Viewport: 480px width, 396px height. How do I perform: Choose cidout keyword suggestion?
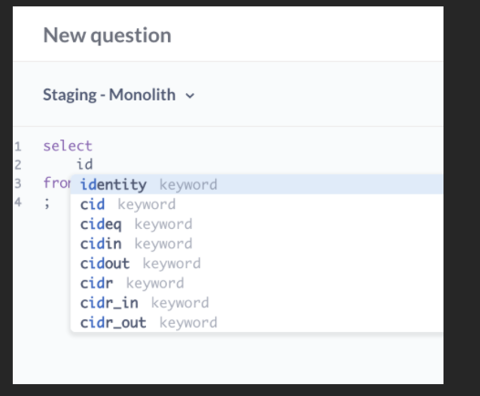(x=257, y=263)
